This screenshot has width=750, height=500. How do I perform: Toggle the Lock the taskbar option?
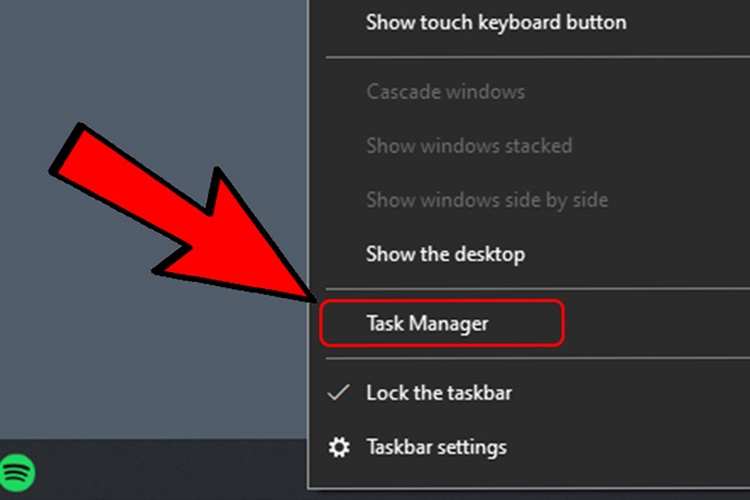coord(439,393)
